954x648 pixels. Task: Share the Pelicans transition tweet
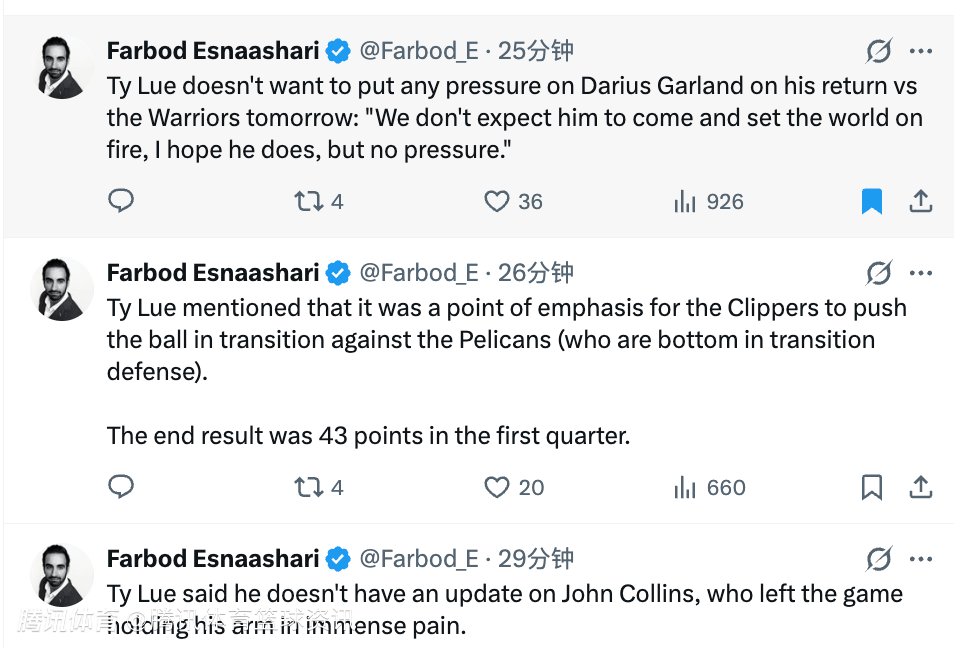(x=921, y=487)
